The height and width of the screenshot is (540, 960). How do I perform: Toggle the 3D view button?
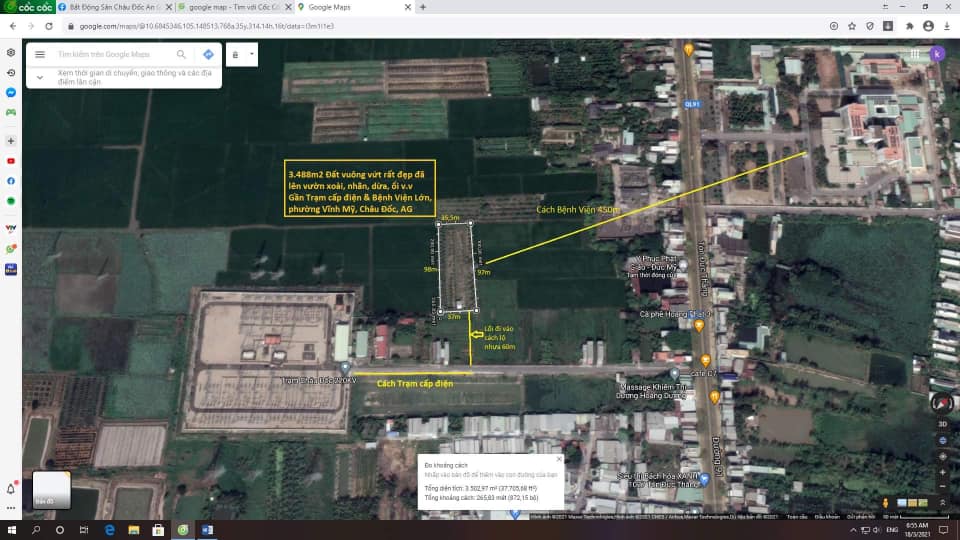(942, 424)
